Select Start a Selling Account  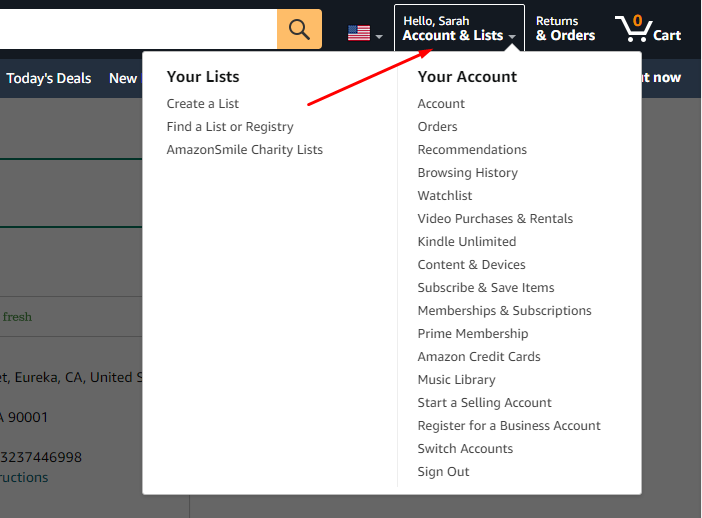pyautogui.click(x=484, y=402)
